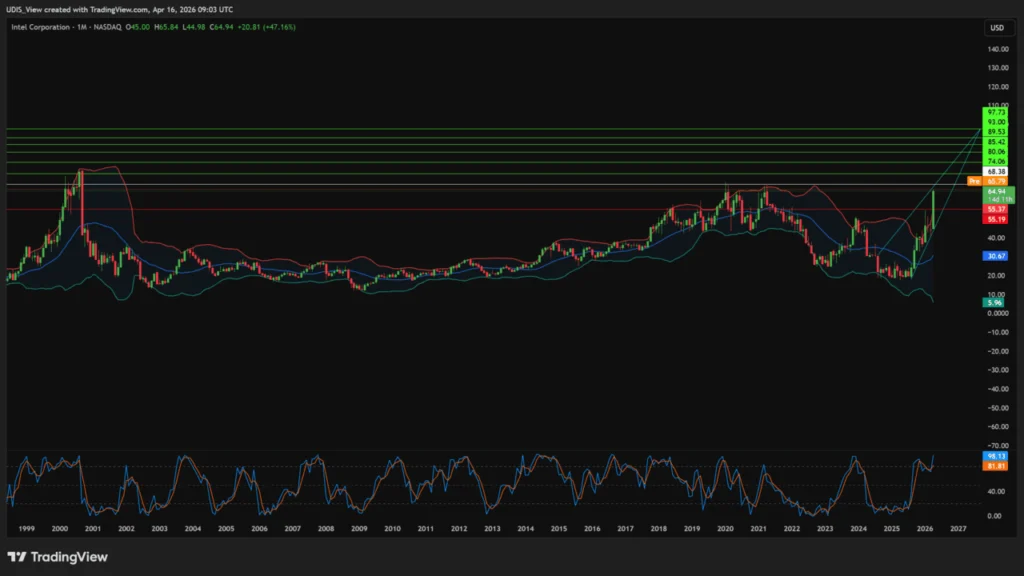This screenshot has height=576, width=1024.
Task: Click 2007 on the time axis
Action: click(x=293, y=528)
